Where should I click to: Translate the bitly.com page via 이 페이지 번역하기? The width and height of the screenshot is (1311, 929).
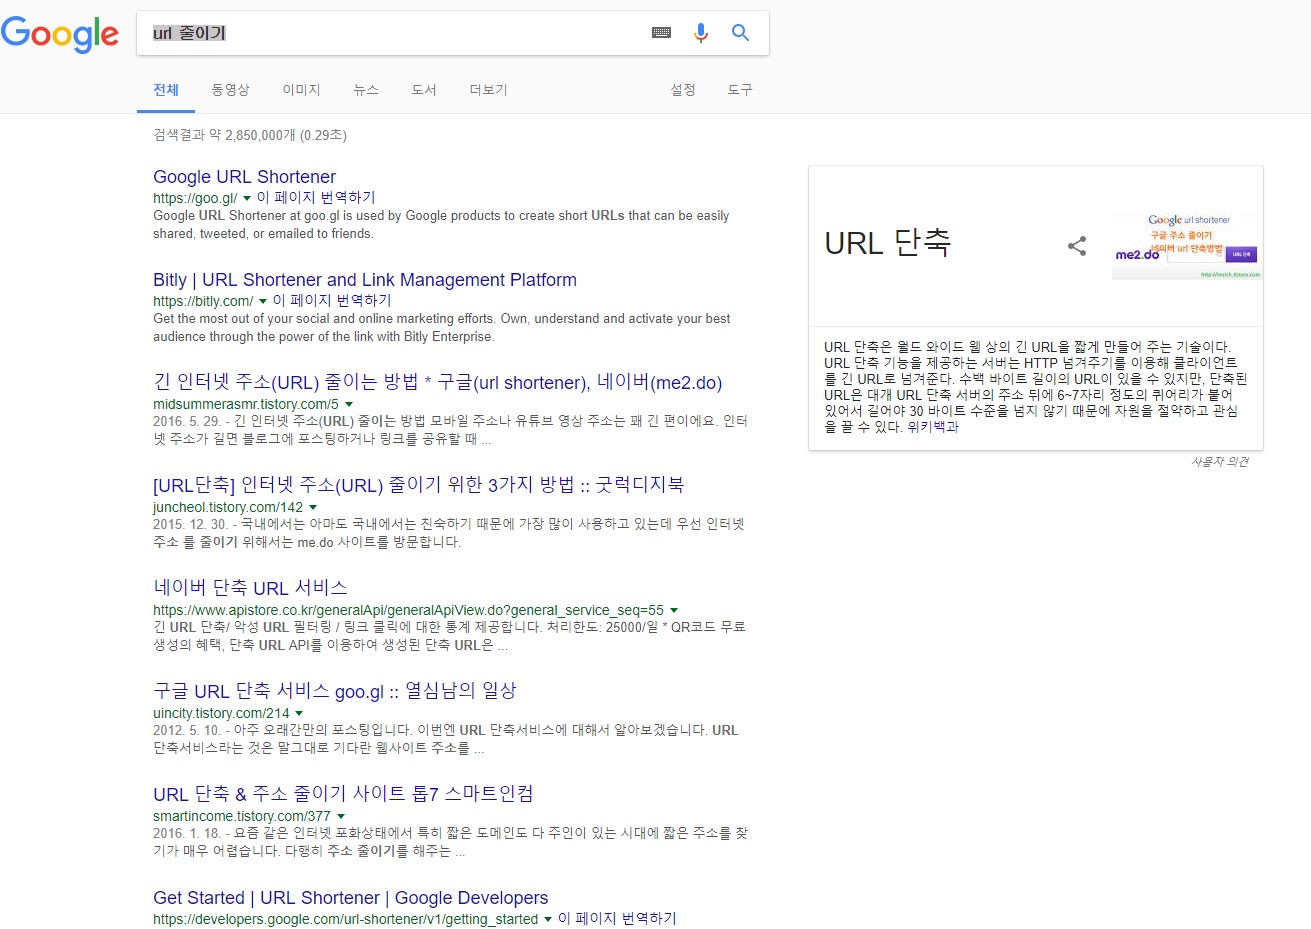coord(332,301)
